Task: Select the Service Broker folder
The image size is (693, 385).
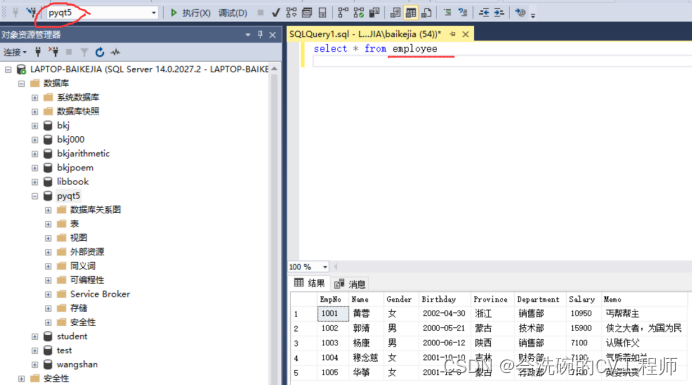Action: (100, 294)
